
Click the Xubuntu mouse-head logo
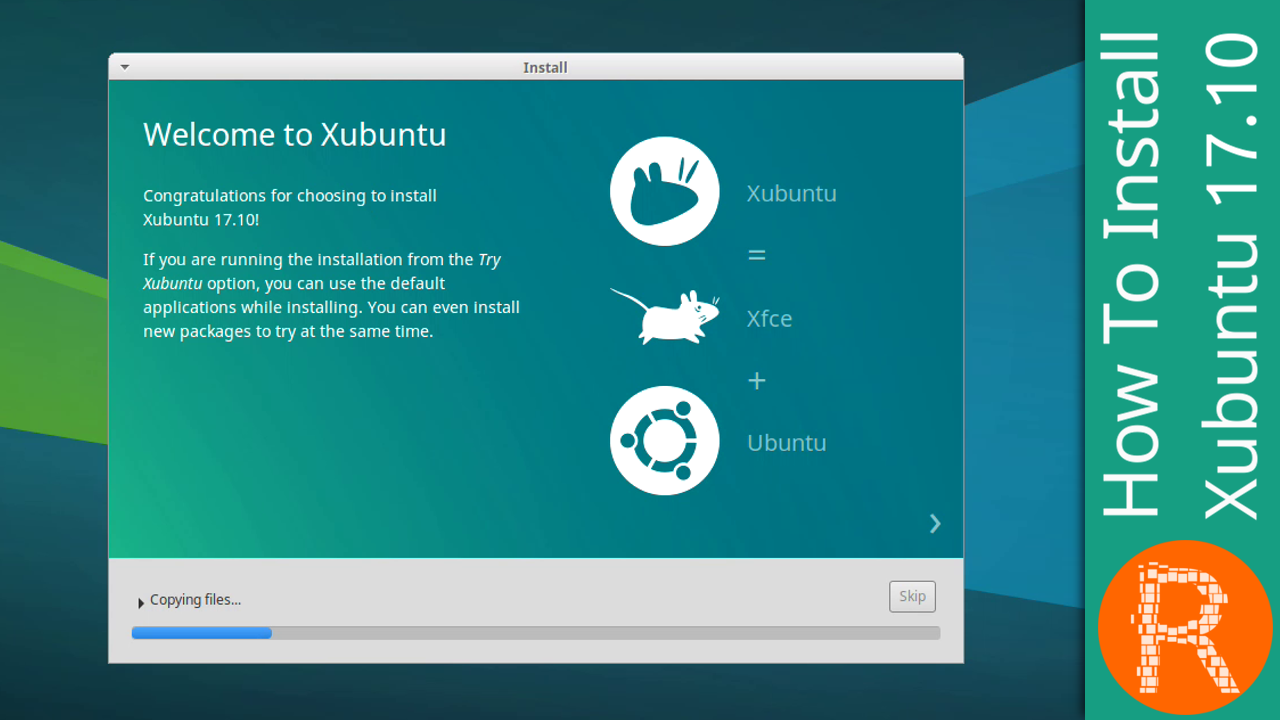(665, 191)
